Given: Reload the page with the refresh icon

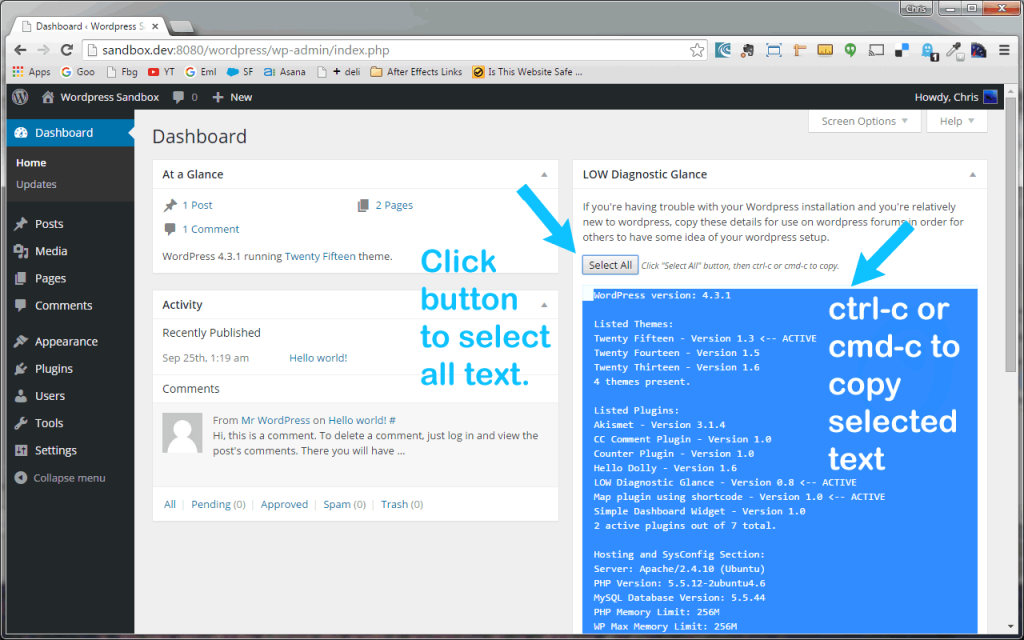Looking at the screenshot, I should [x=67, y=50].
